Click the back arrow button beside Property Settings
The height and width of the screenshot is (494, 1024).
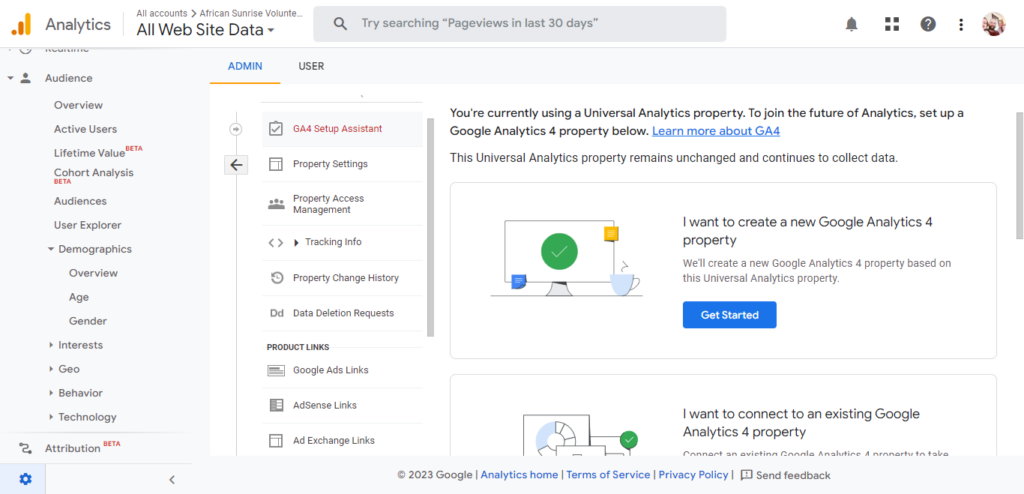(x=236, y=165)
